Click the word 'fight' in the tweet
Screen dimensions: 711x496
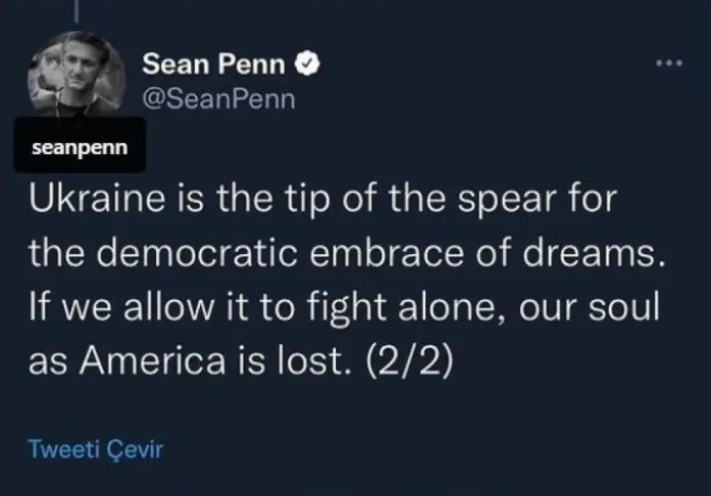[x=347, y=307]
